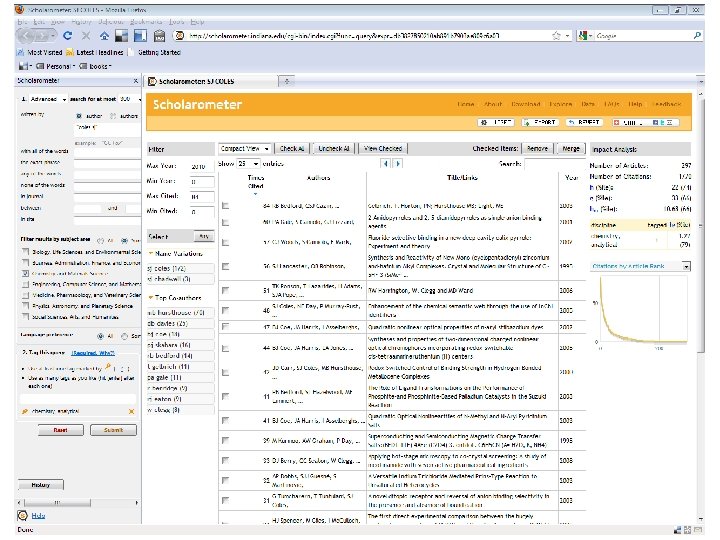This screenshot has height=540, width=720.
Task: Open the Citations by Article Rank dropdown
Action: (641, 266)
